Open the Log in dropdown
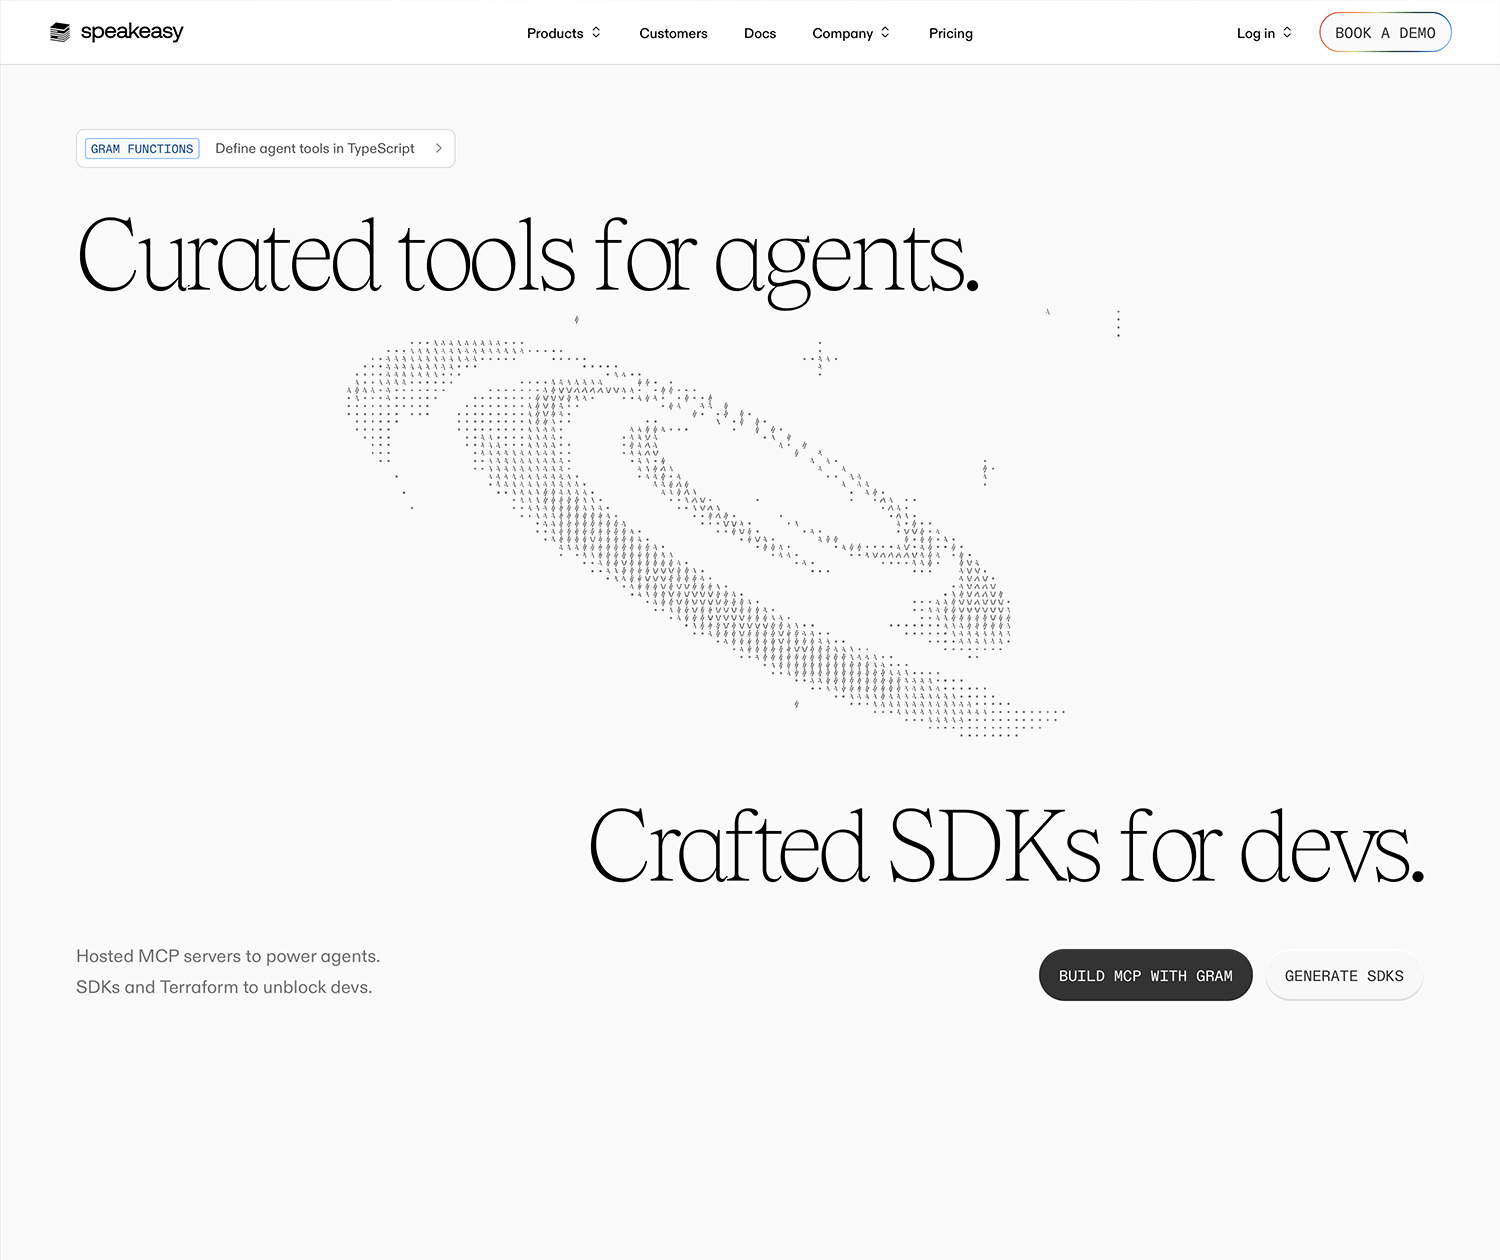Screen dimensions: 1500x1260 [1257, 32]
